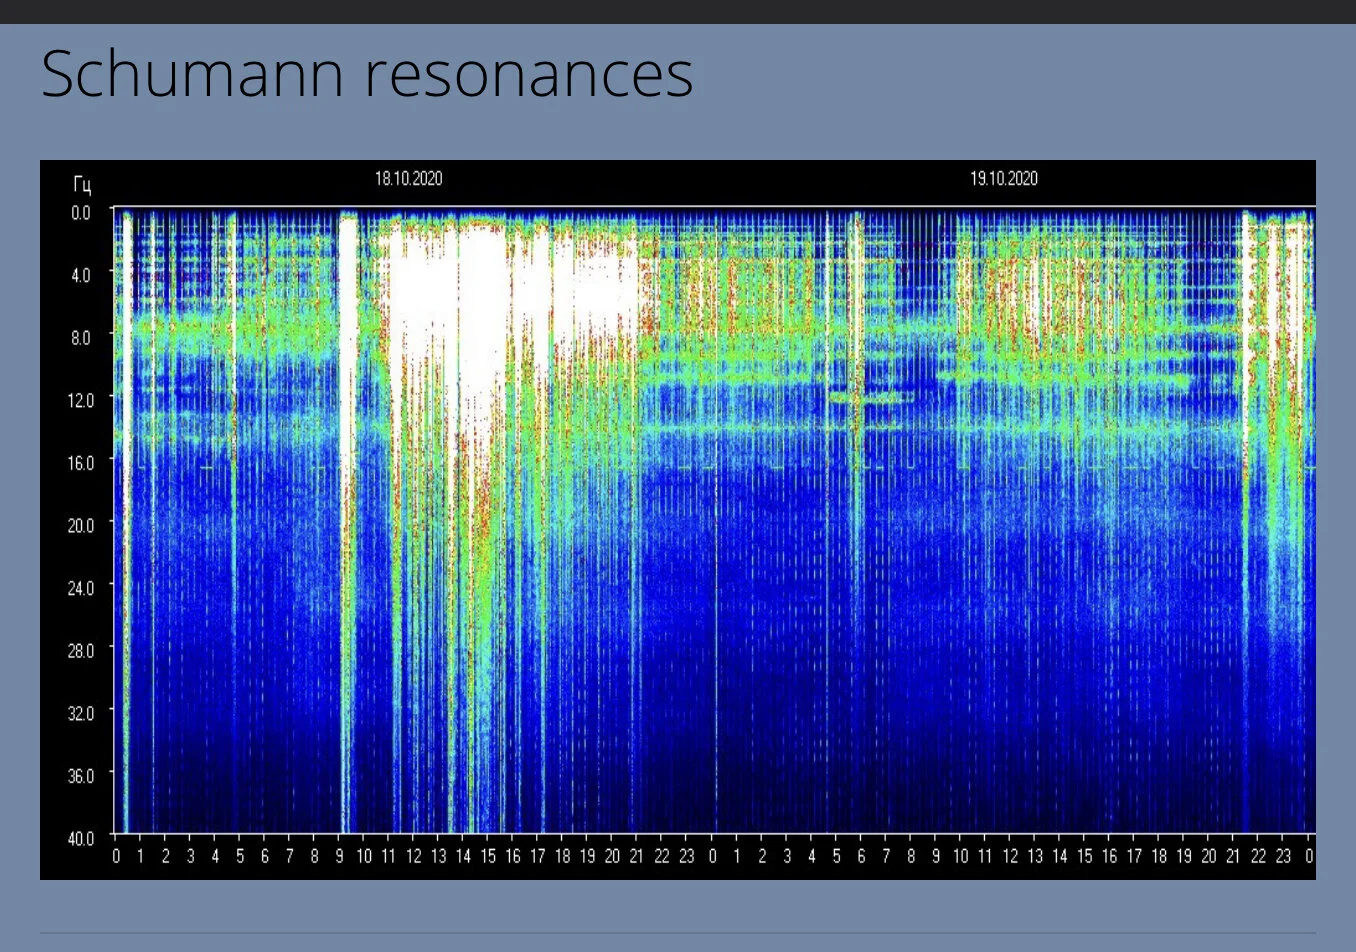Click the 40.0 frequency axis label
Viewport: 1356px width, 952px height.
tap(79, 838)
